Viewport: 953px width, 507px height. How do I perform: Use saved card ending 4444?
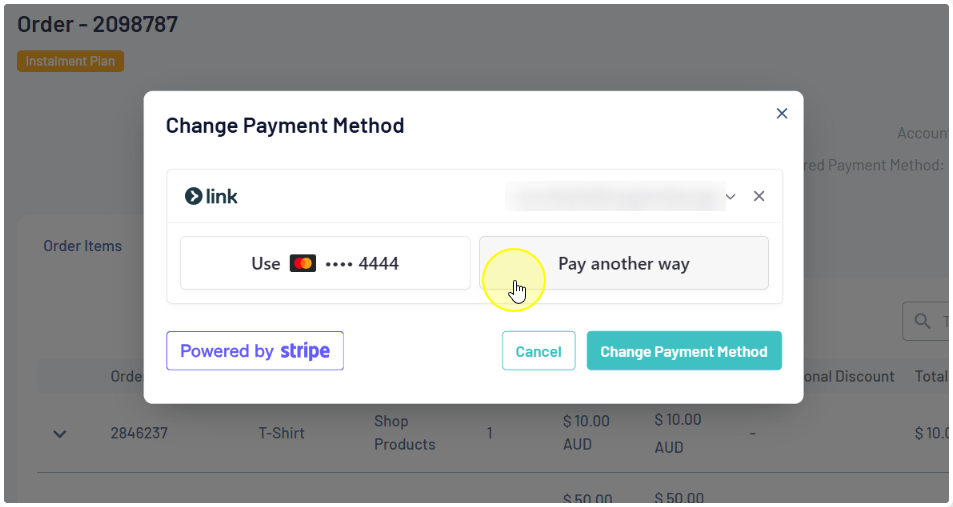(x=325, y=264)
